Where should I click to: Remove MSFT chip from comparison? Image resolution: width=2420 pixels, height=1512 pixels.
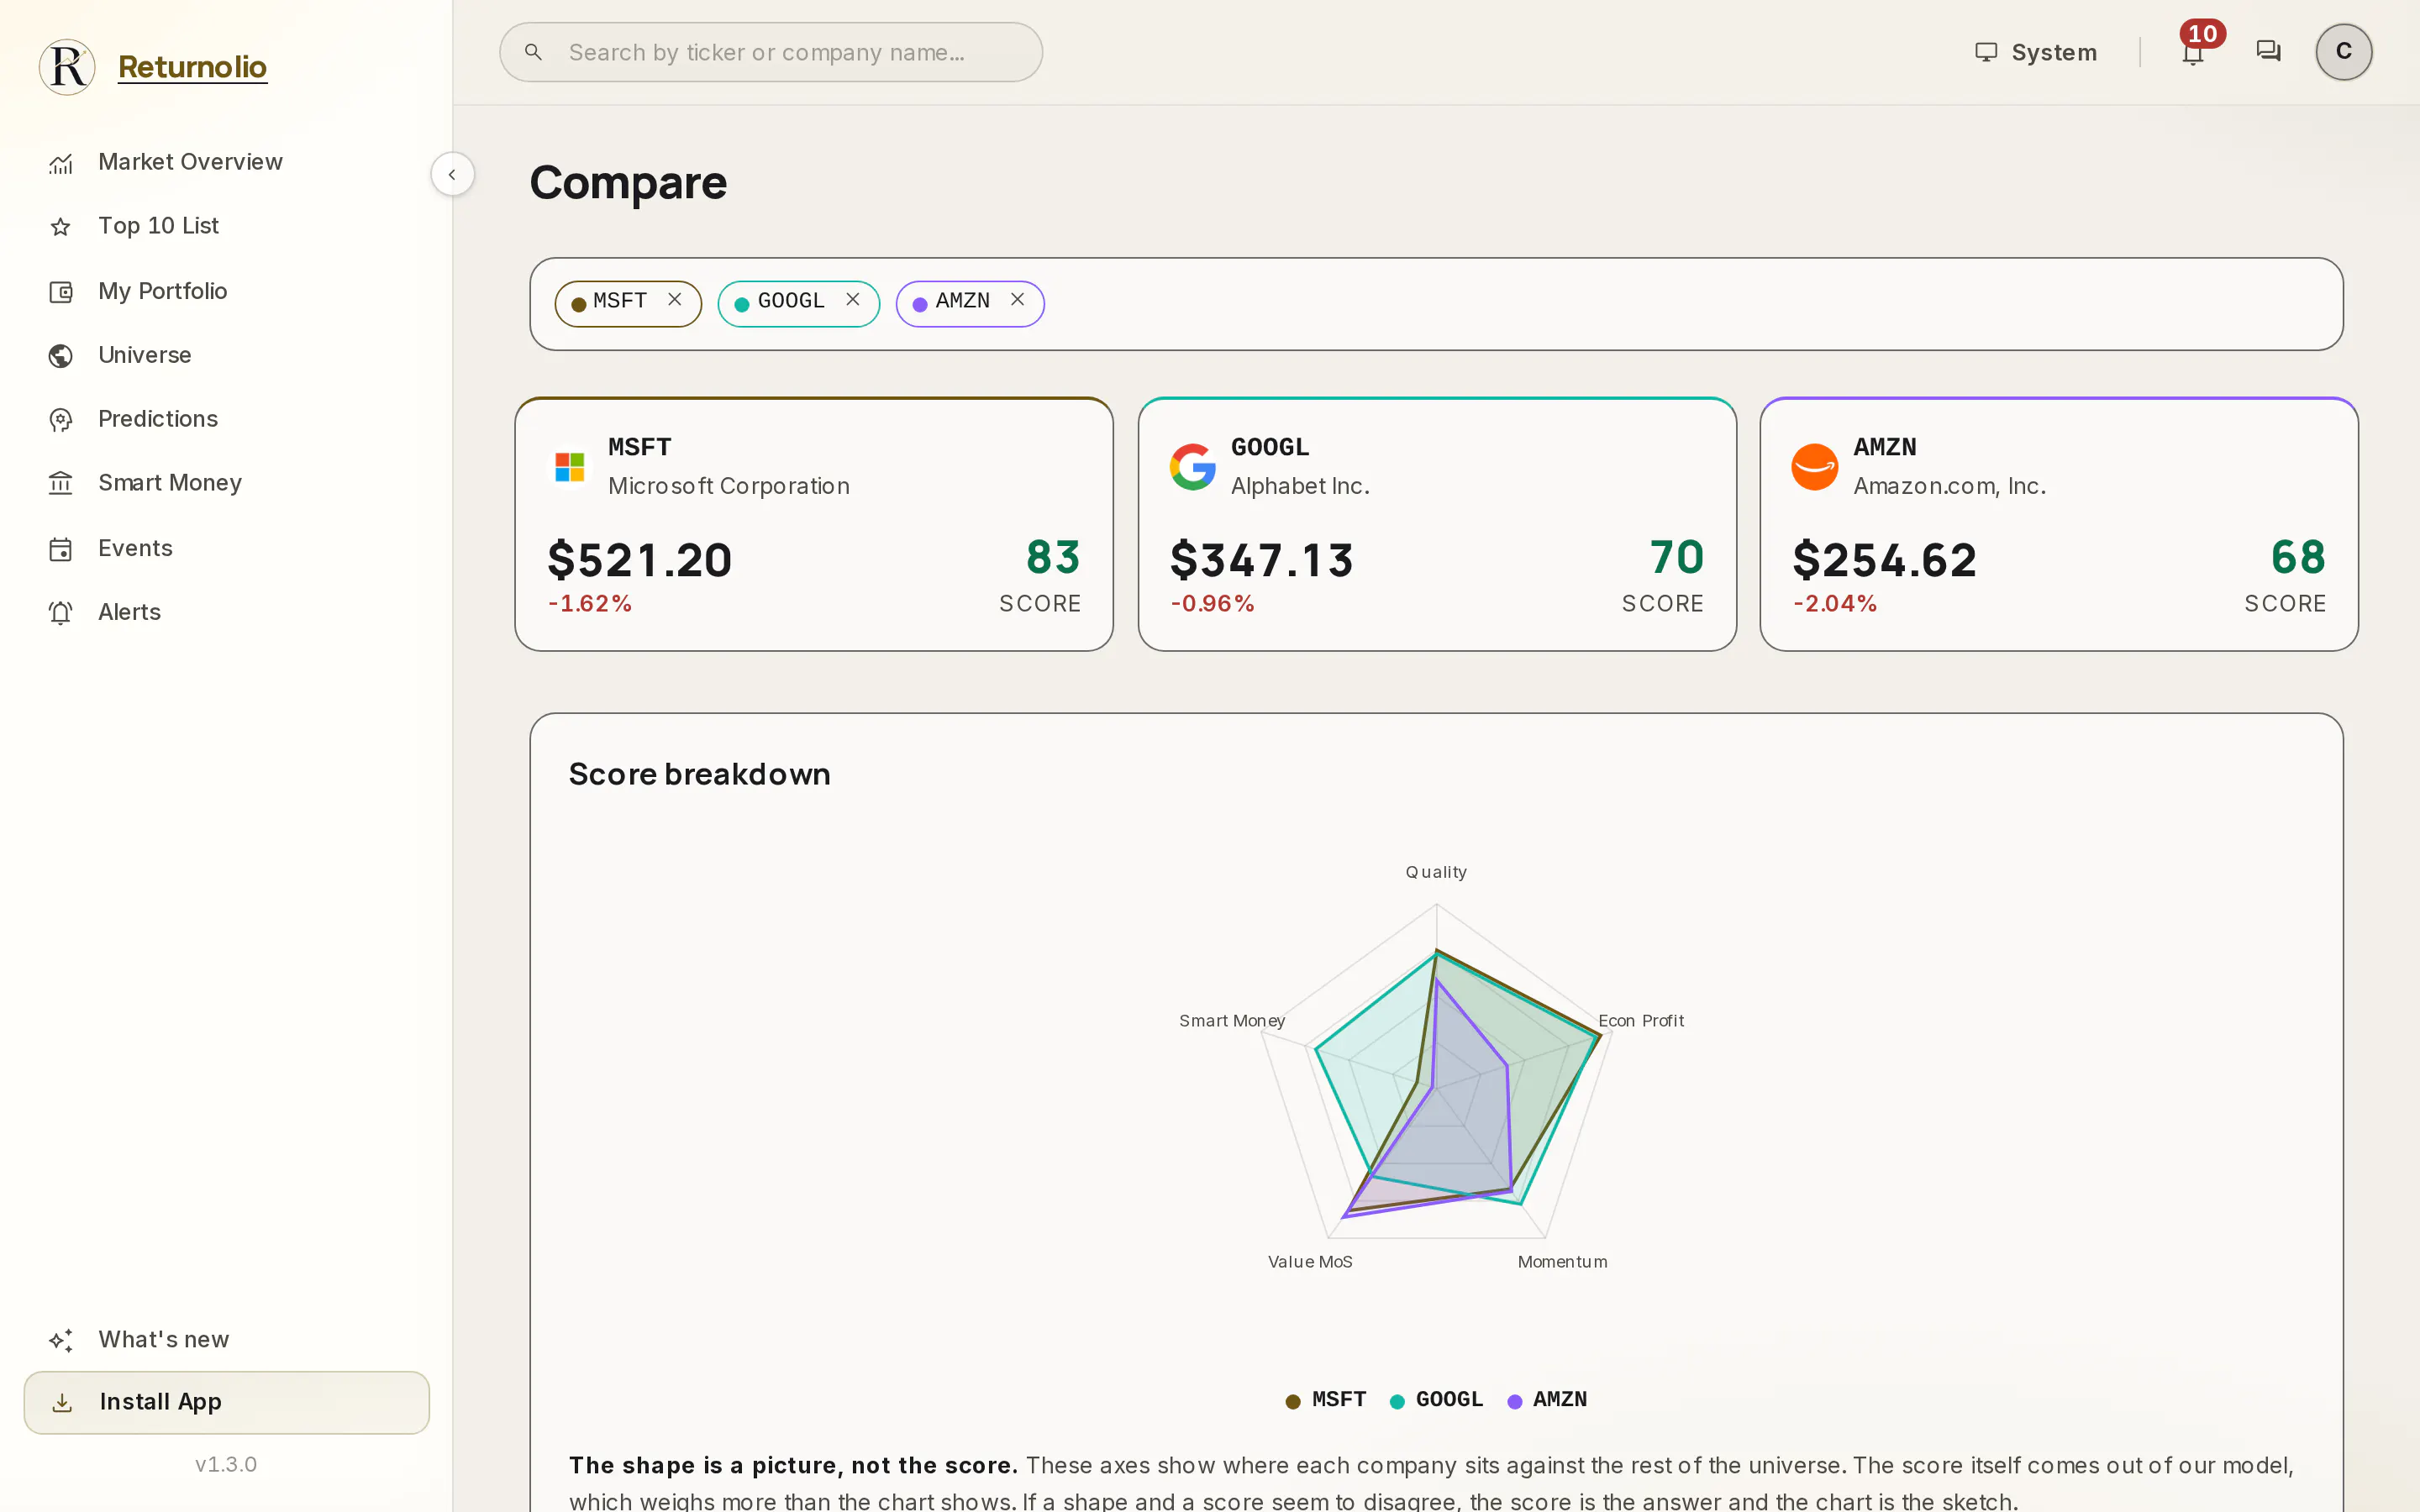[x=675, y=300]
